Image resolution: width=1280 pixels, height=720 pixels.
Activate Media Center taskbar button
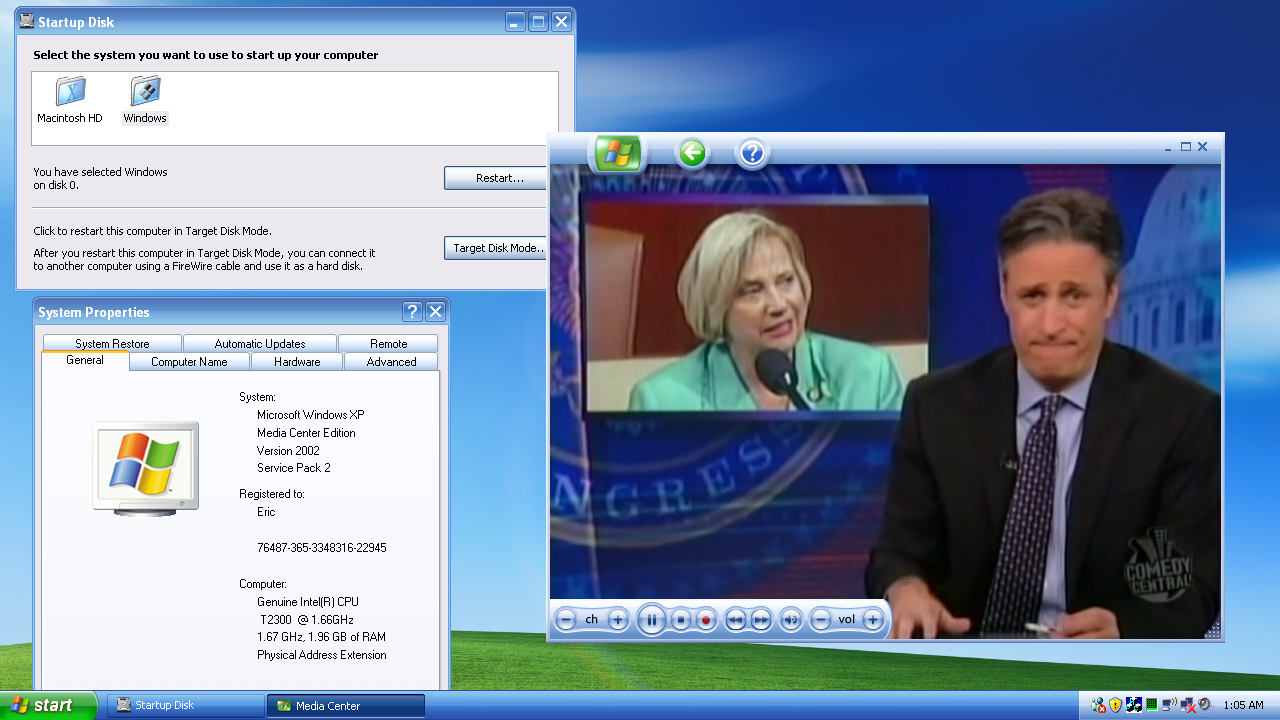pos(346,705)
